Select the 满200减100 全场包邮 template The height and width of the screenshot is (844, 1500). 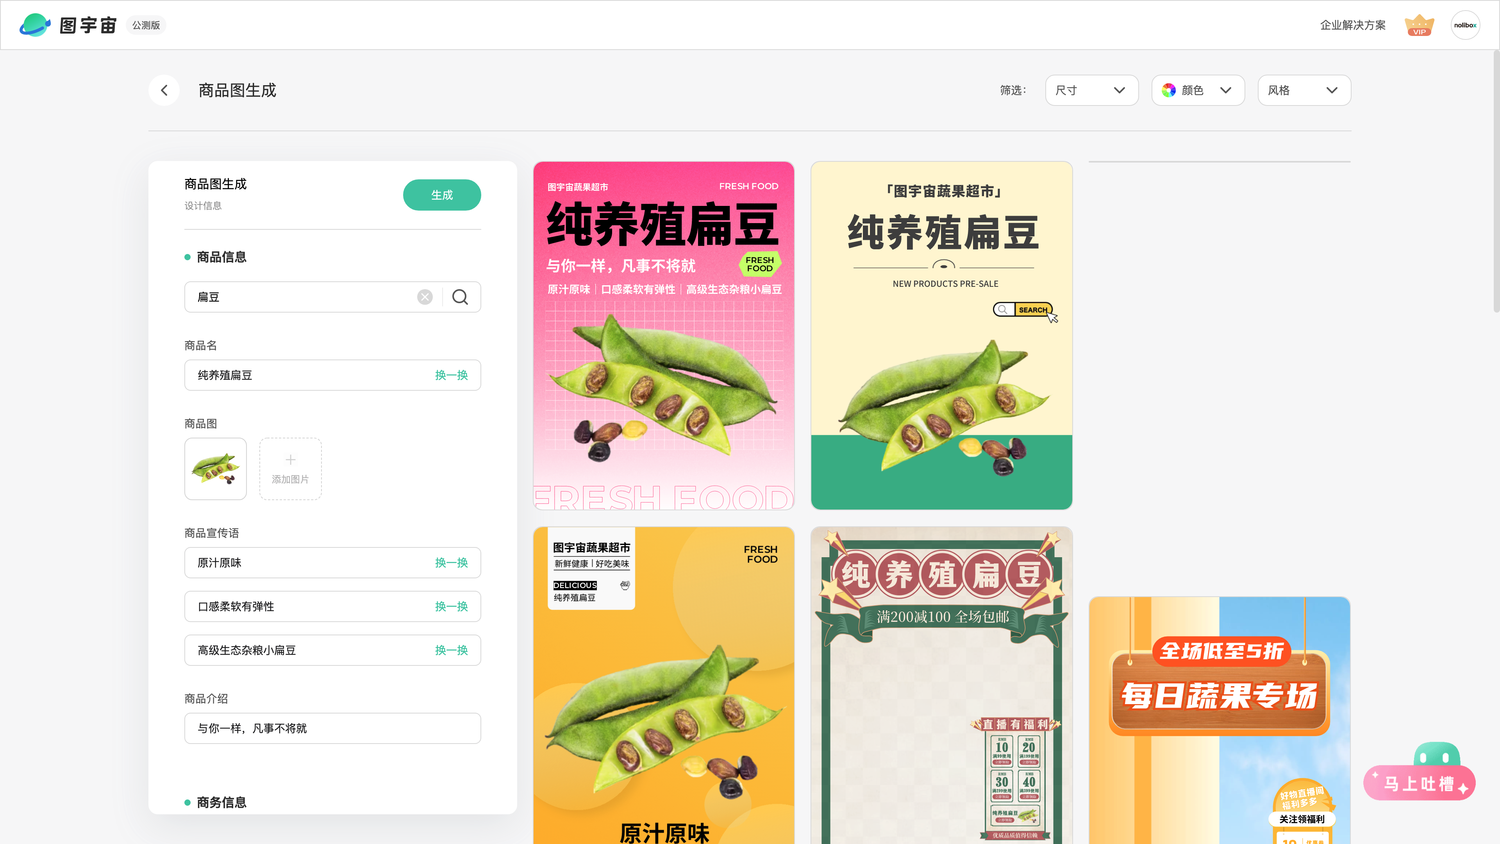tap(941, 685)
